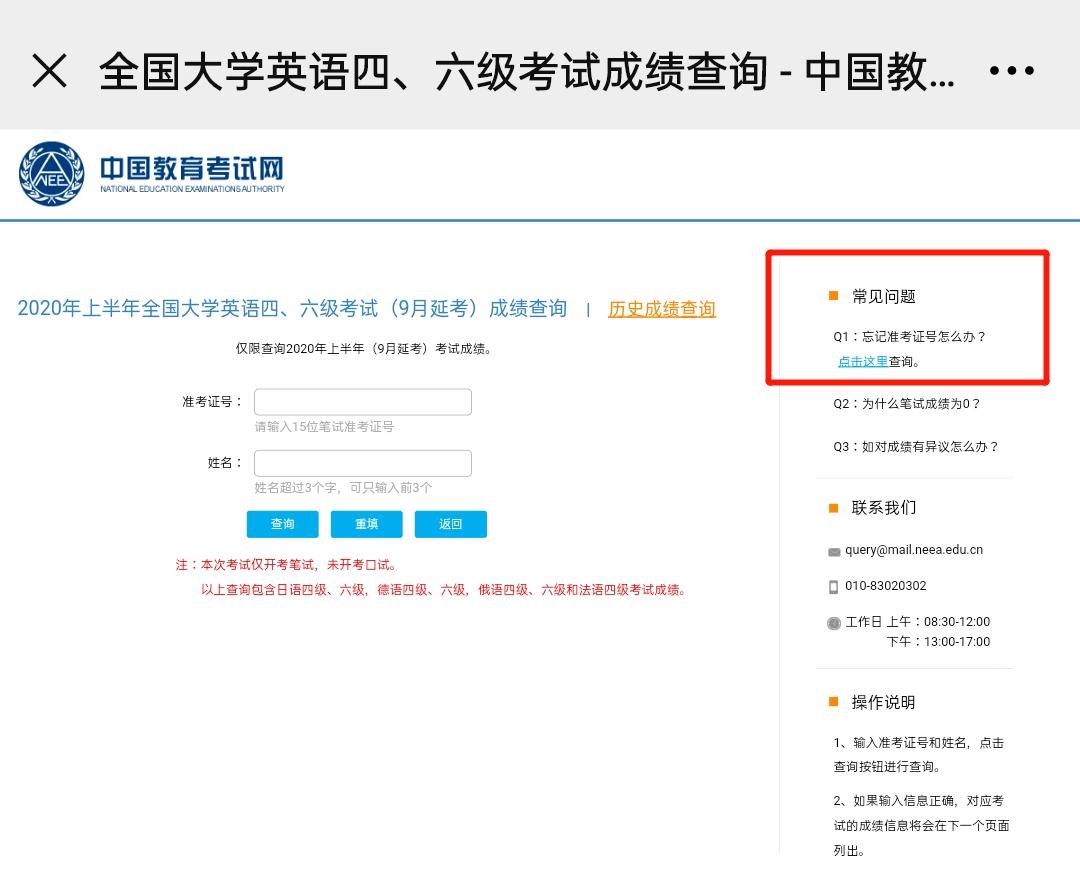Click the browser page title text
The image size is (1080, 880).
(527, 71)
